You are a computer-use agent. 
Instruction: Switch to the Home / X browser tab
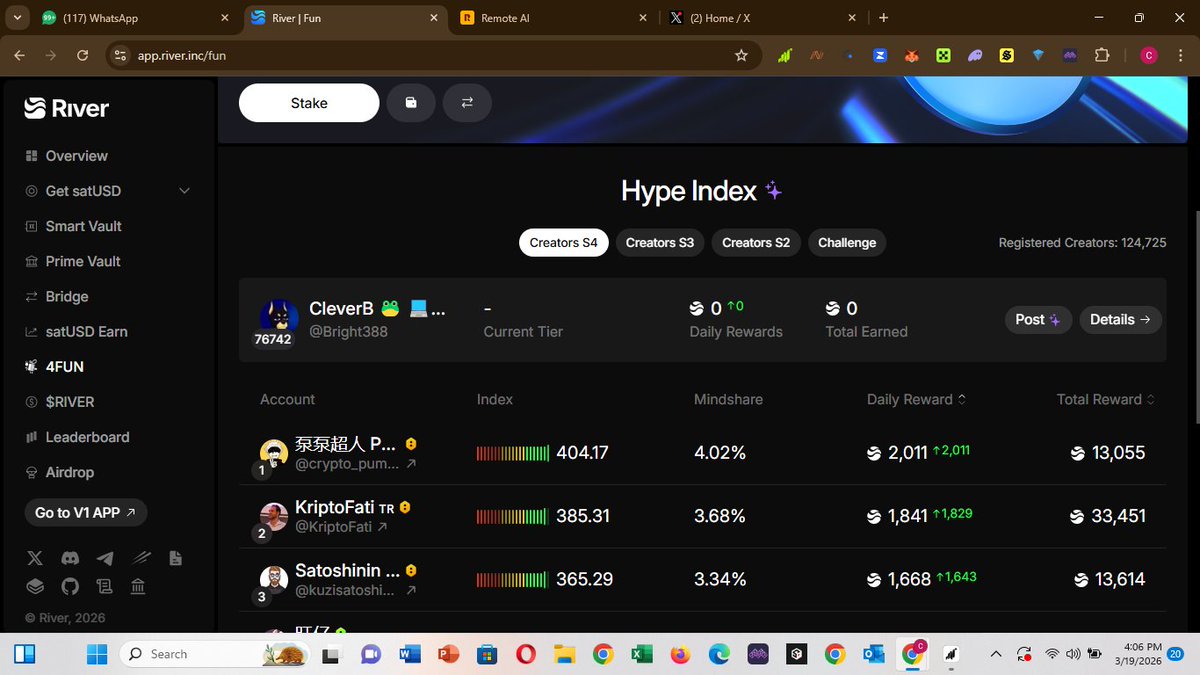click(x=762, y=18)
